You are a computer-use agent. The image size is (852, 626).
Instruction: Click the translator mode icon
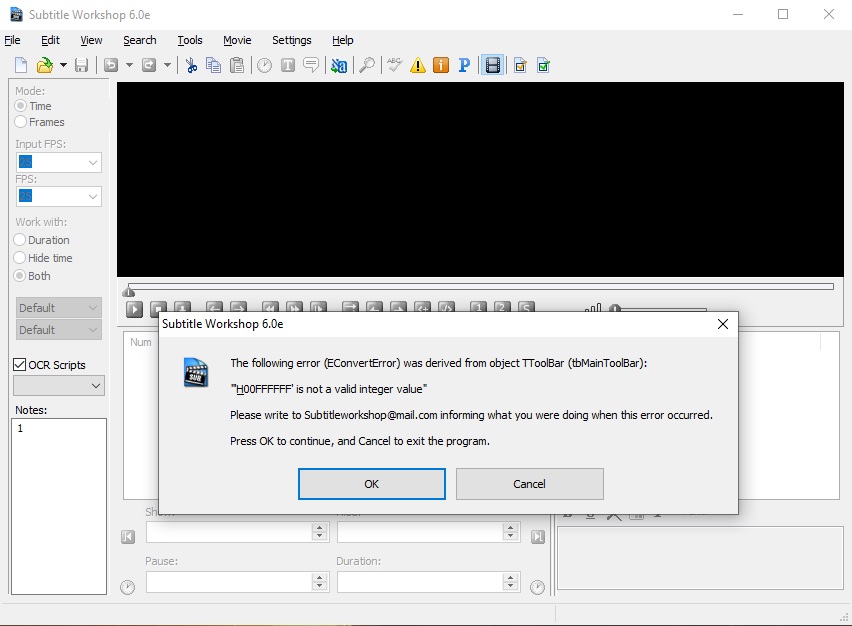[x=339, y=66]
